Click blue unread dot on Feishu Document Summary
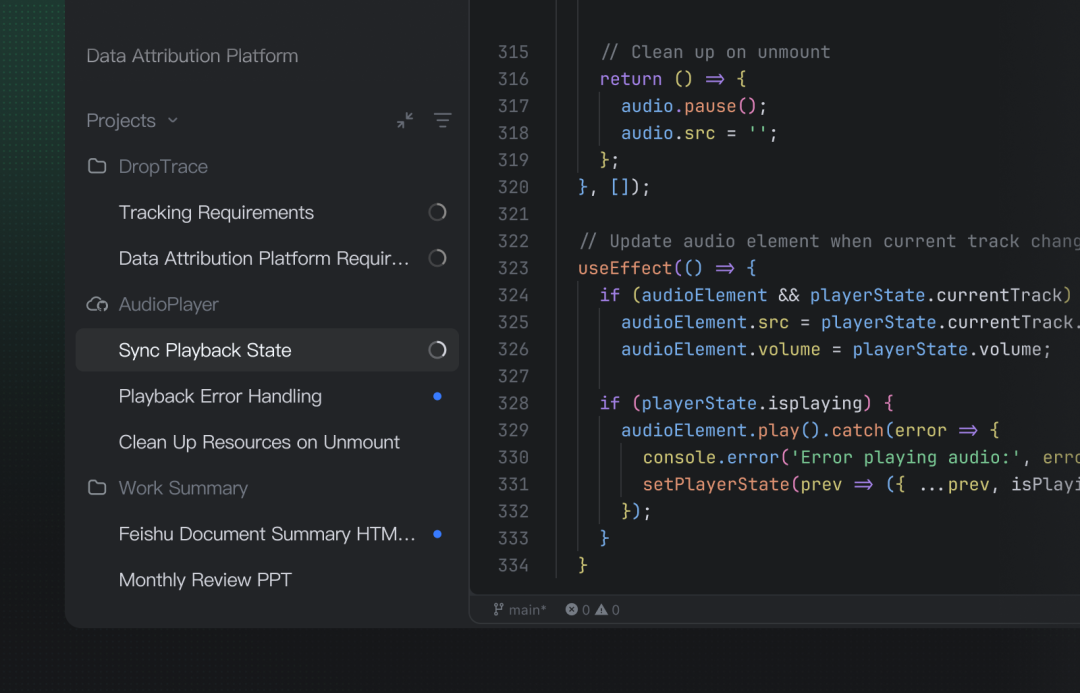This screenshot has width=1080, height=693. coord(437,534)
